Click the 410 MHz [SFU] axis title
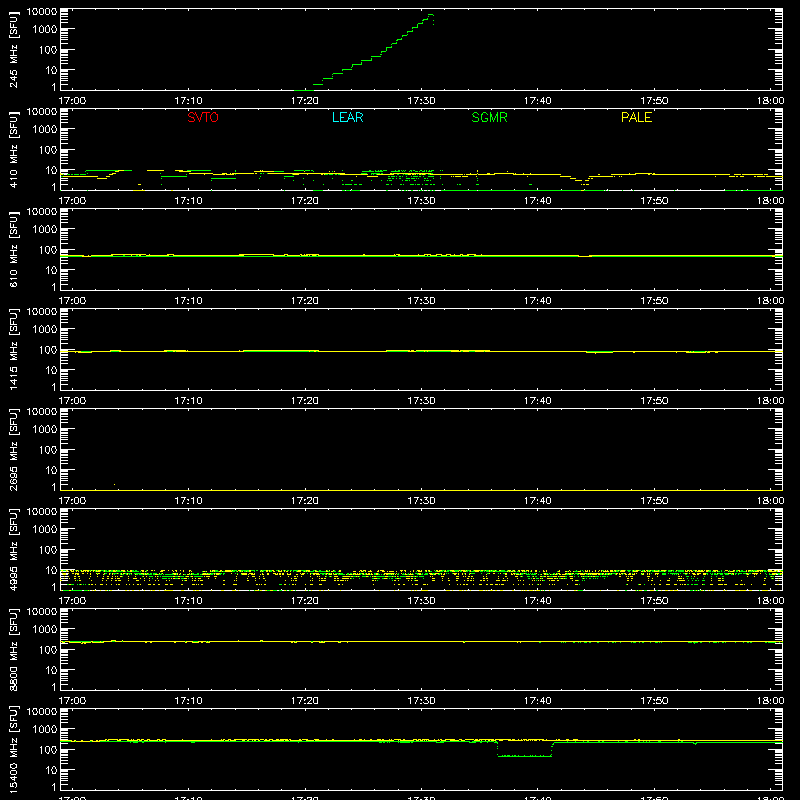The image size is (800, 800). (14, 149)
